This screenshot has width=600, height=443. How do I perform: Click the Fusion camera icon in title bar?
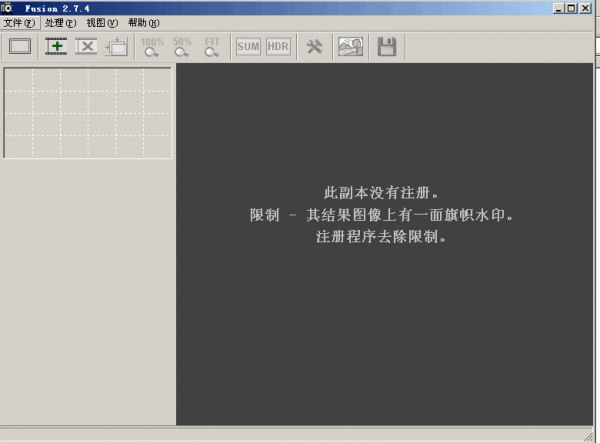point(7,8)
